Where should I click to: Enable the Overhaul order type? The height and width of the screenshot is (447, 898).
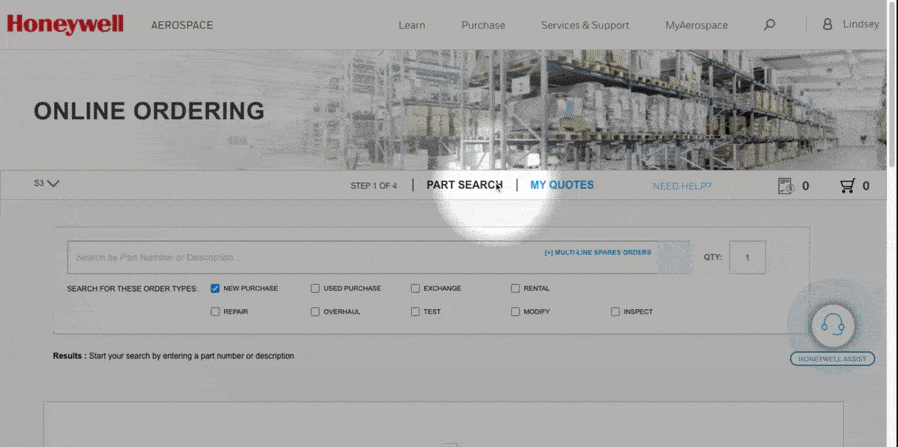[x=315, y=312]
